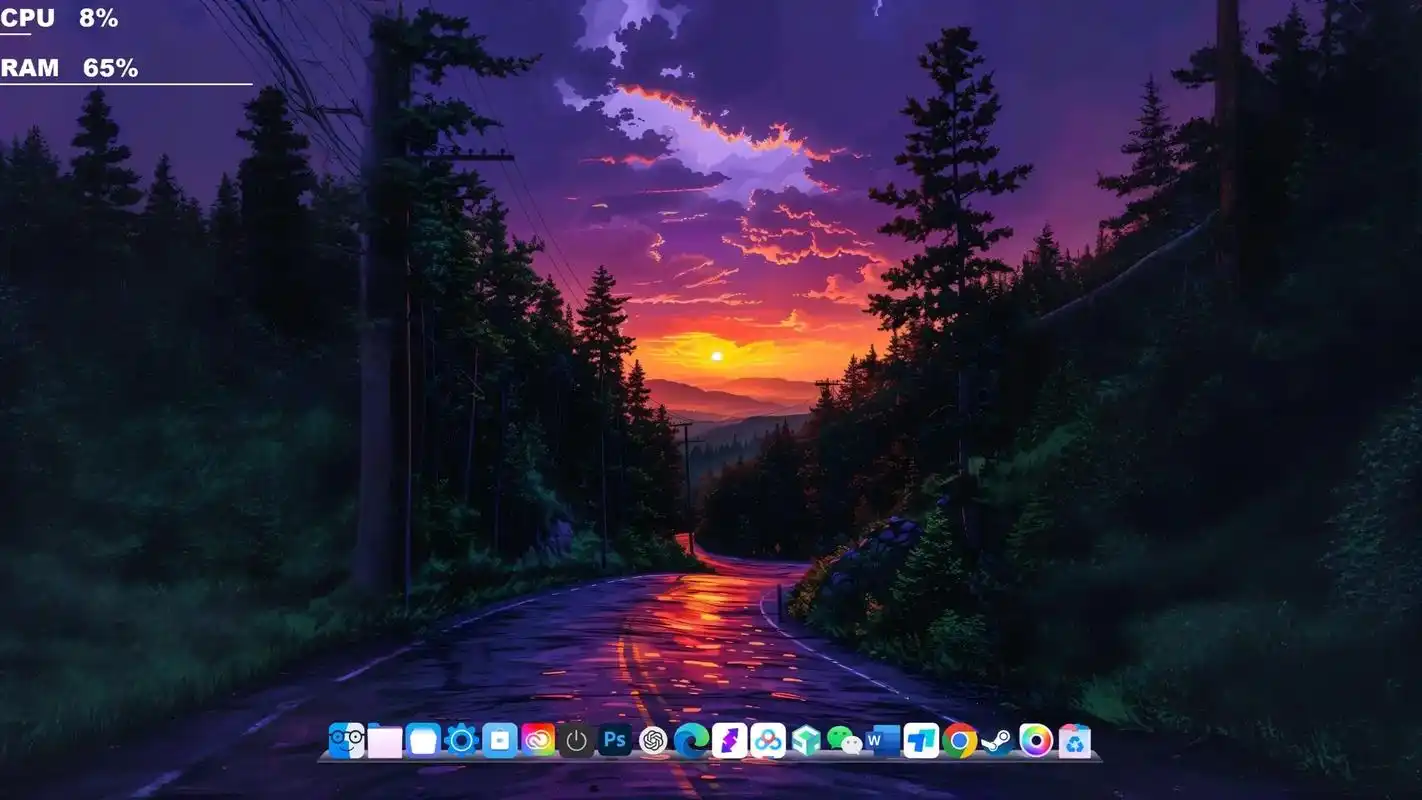1422x800 pixels.
Task: Launch the Thunder download manager
Action: pyautogui.click(x=731, y=740)
